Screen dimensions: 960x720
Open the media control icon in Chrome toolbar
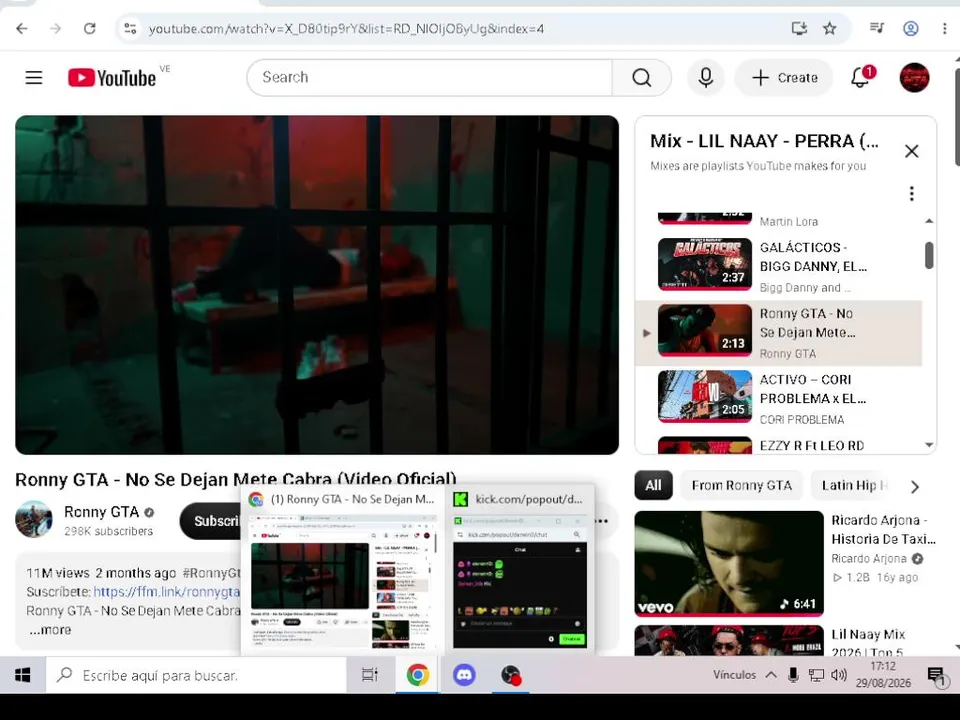tap(877, 28)
